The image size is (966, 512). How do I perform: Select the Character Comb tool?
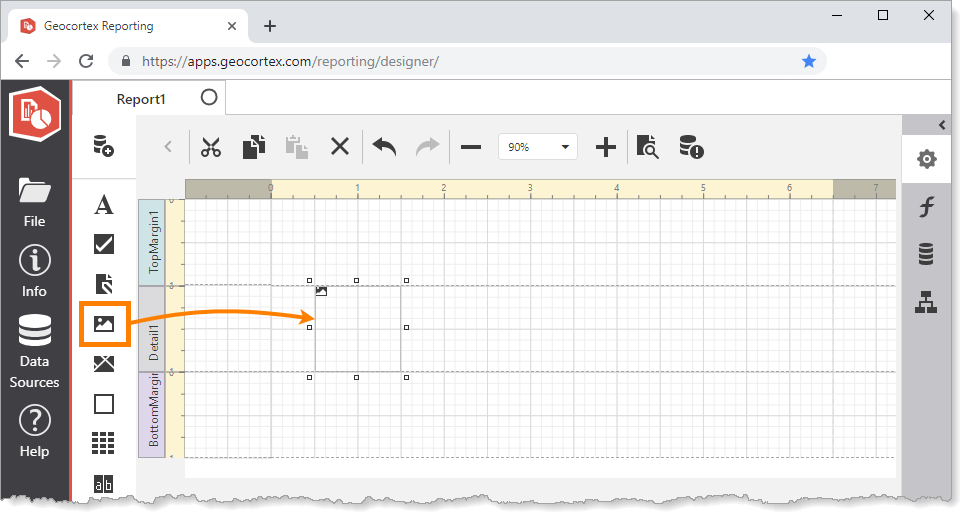(x=104, y=484)
